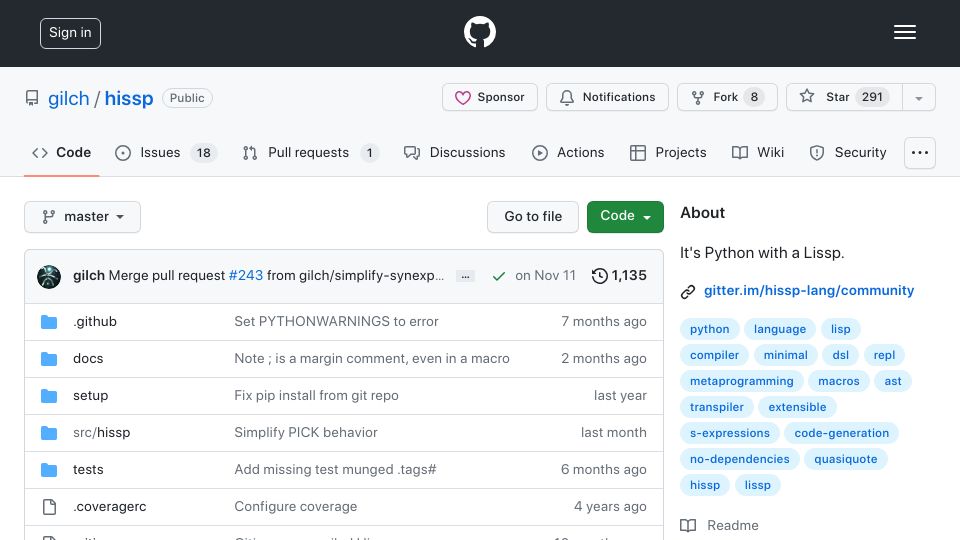
Task: Open commit 'Fix pip install from git repo'
Action: [x=317, y=396]
